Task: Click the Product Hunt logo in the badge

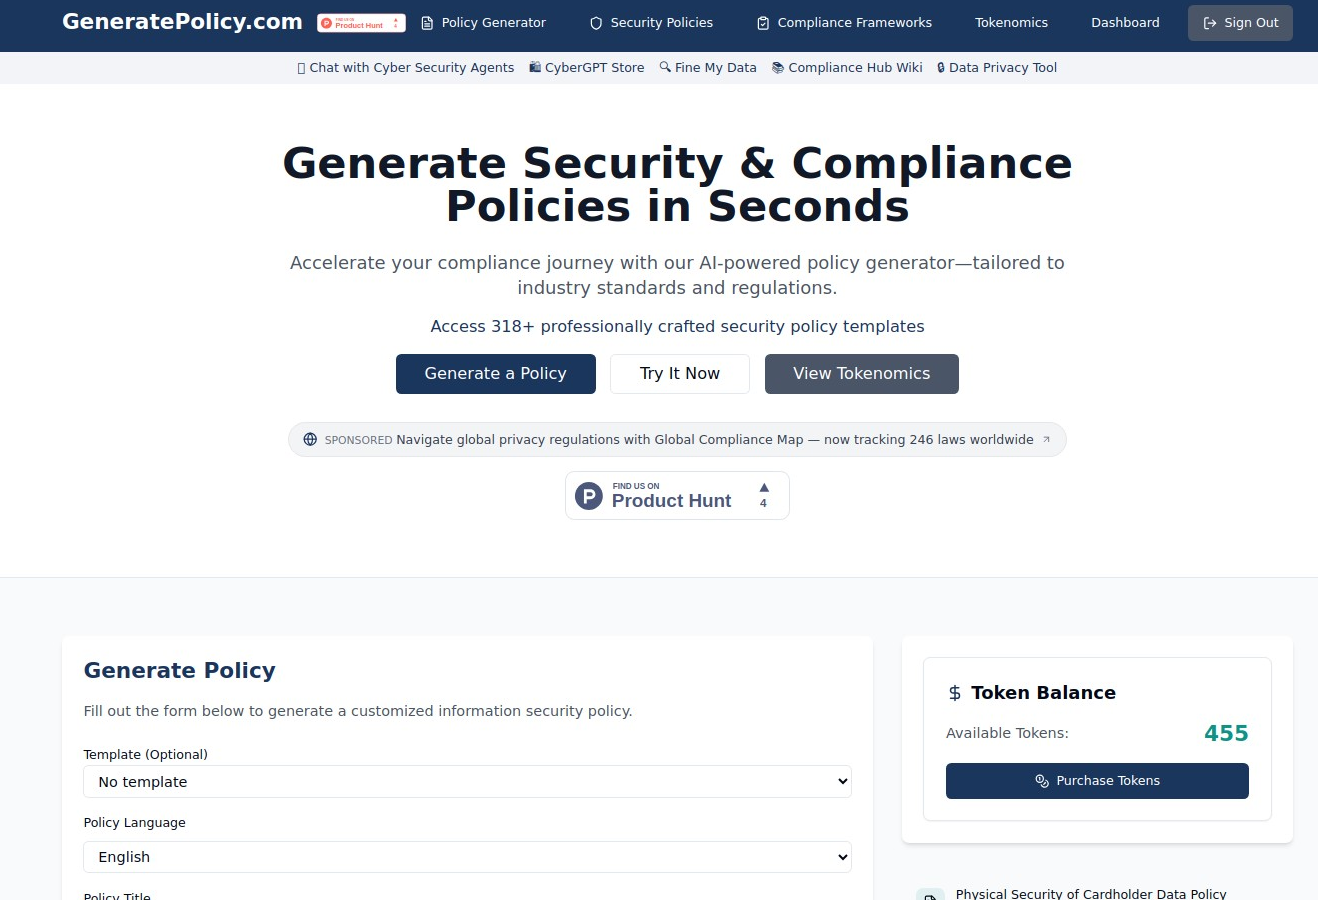Action: click(x=588, y=495)
